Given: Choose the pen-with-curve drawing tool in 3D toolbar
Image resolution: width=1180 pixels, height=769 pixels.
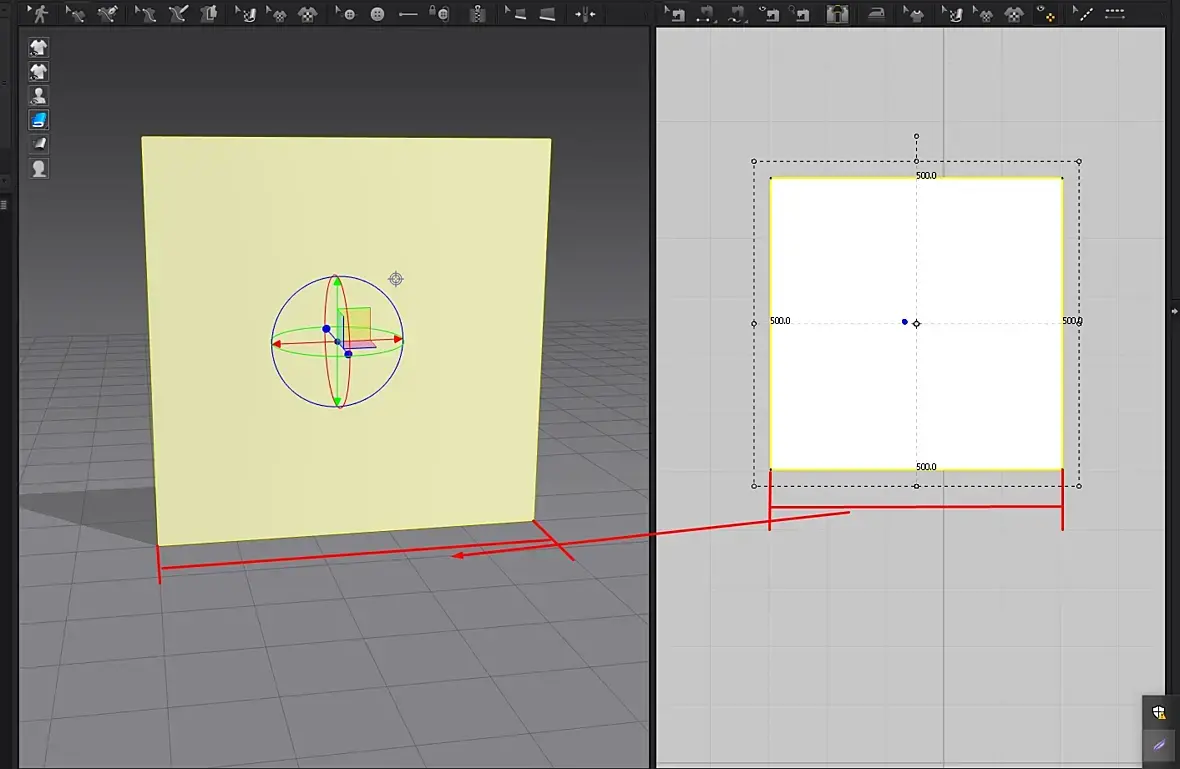Looking at the screenshot, I should click(108, 14).
